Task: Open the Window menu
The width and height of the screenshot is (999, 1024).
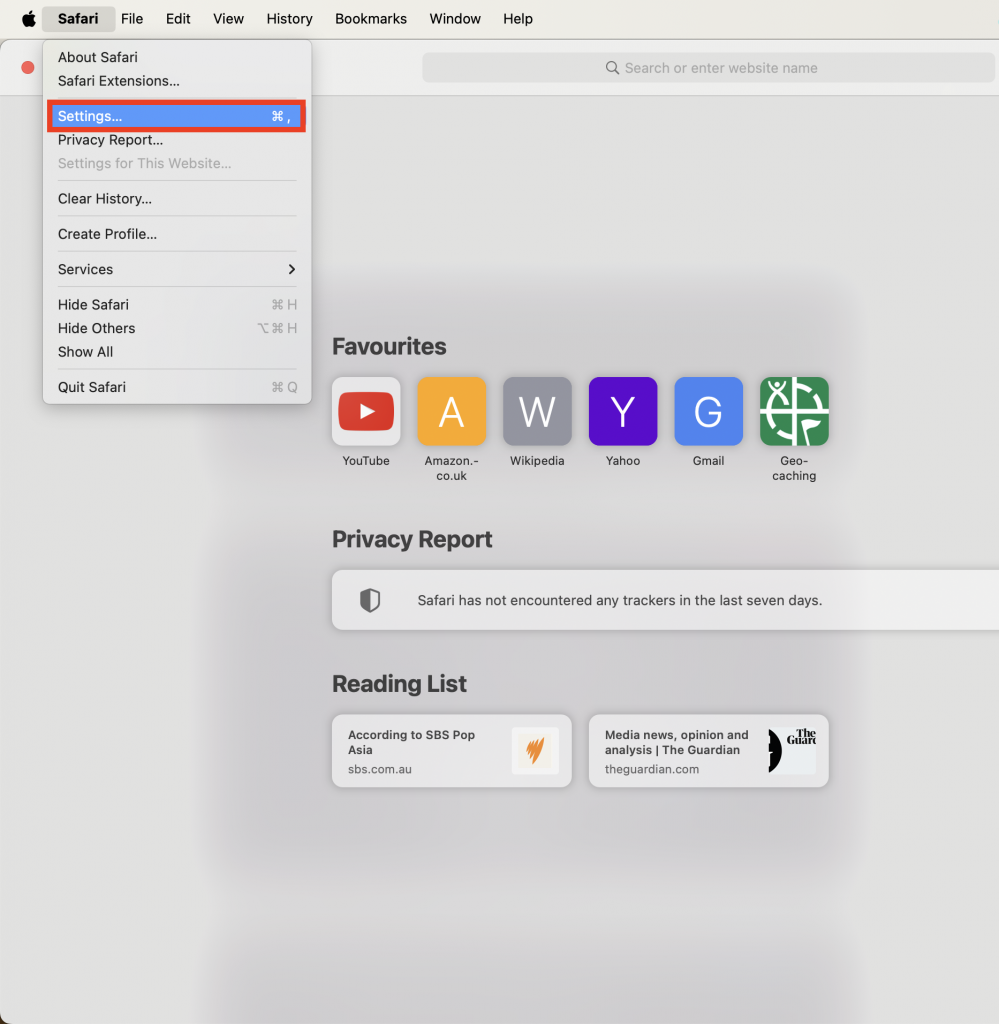Action: tap(455, 19)
